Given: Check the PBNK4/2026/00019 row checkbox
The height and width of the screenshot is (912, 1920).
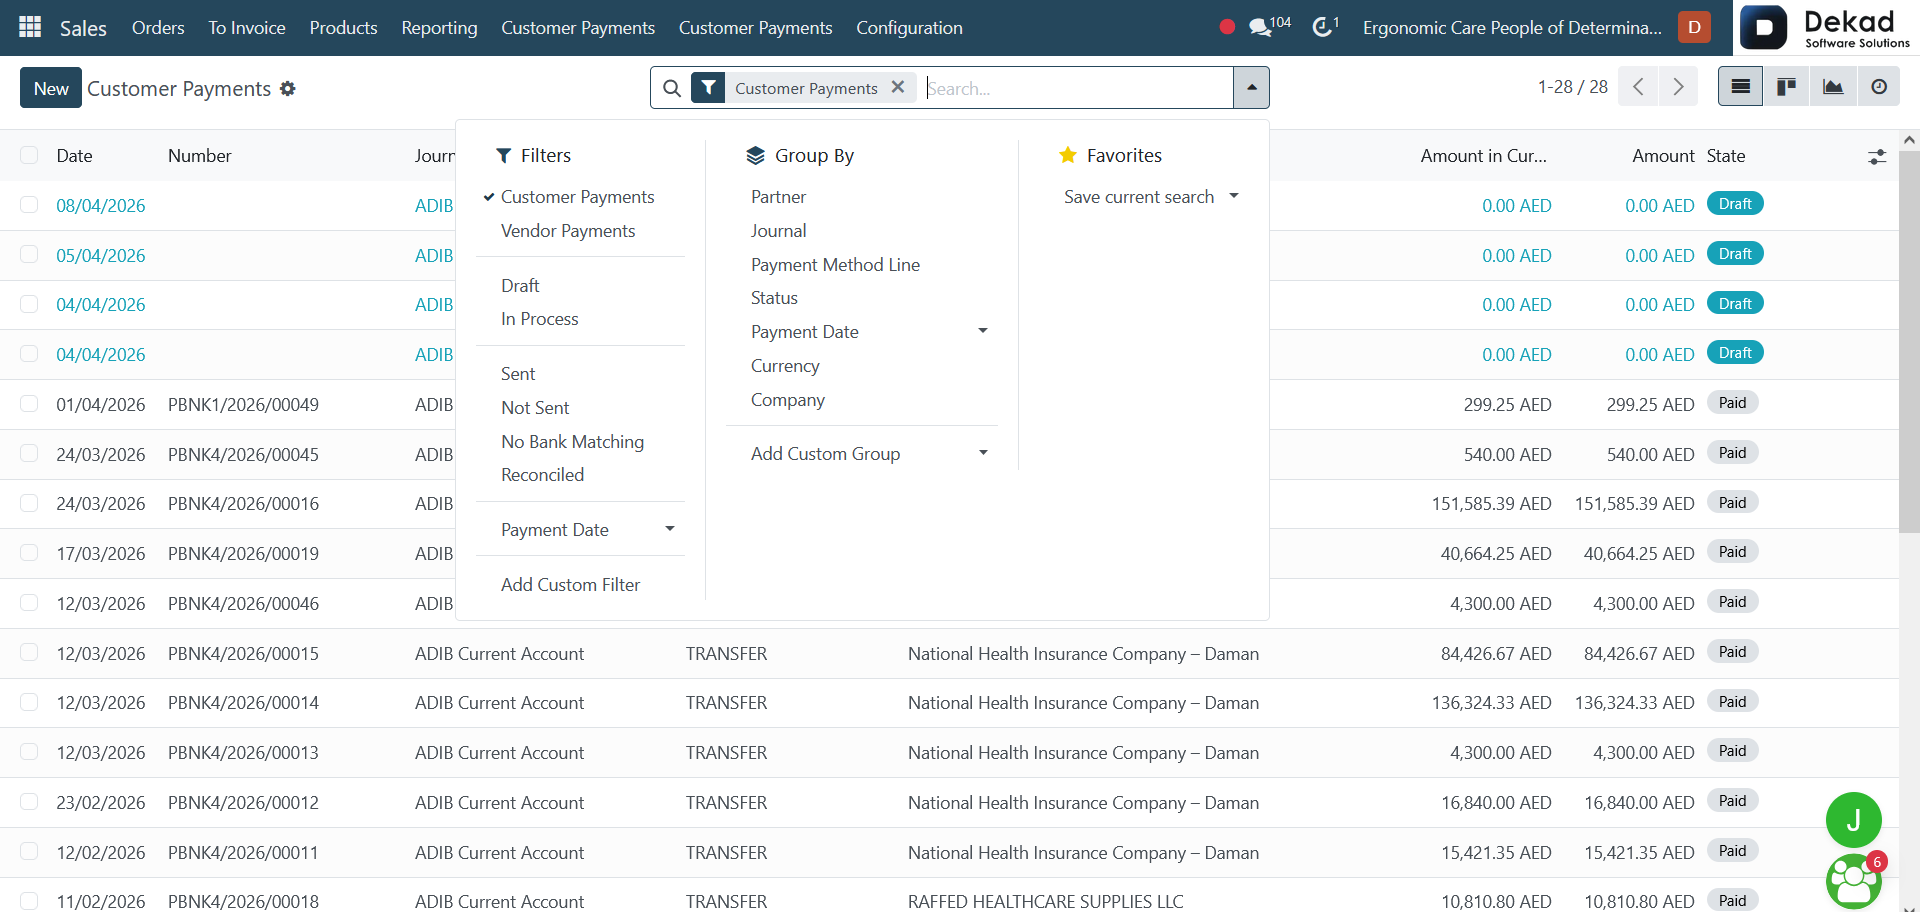Looking at the screenshot, I should coord(29,553).
